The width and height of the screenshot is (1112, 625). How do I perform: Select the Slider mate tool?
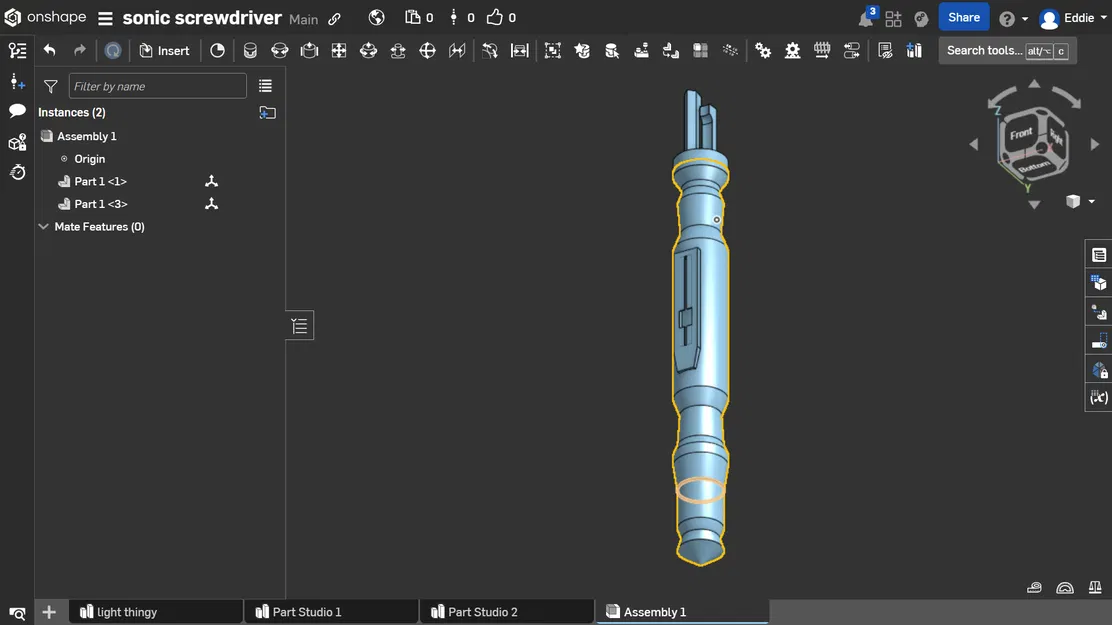(309, 50)
